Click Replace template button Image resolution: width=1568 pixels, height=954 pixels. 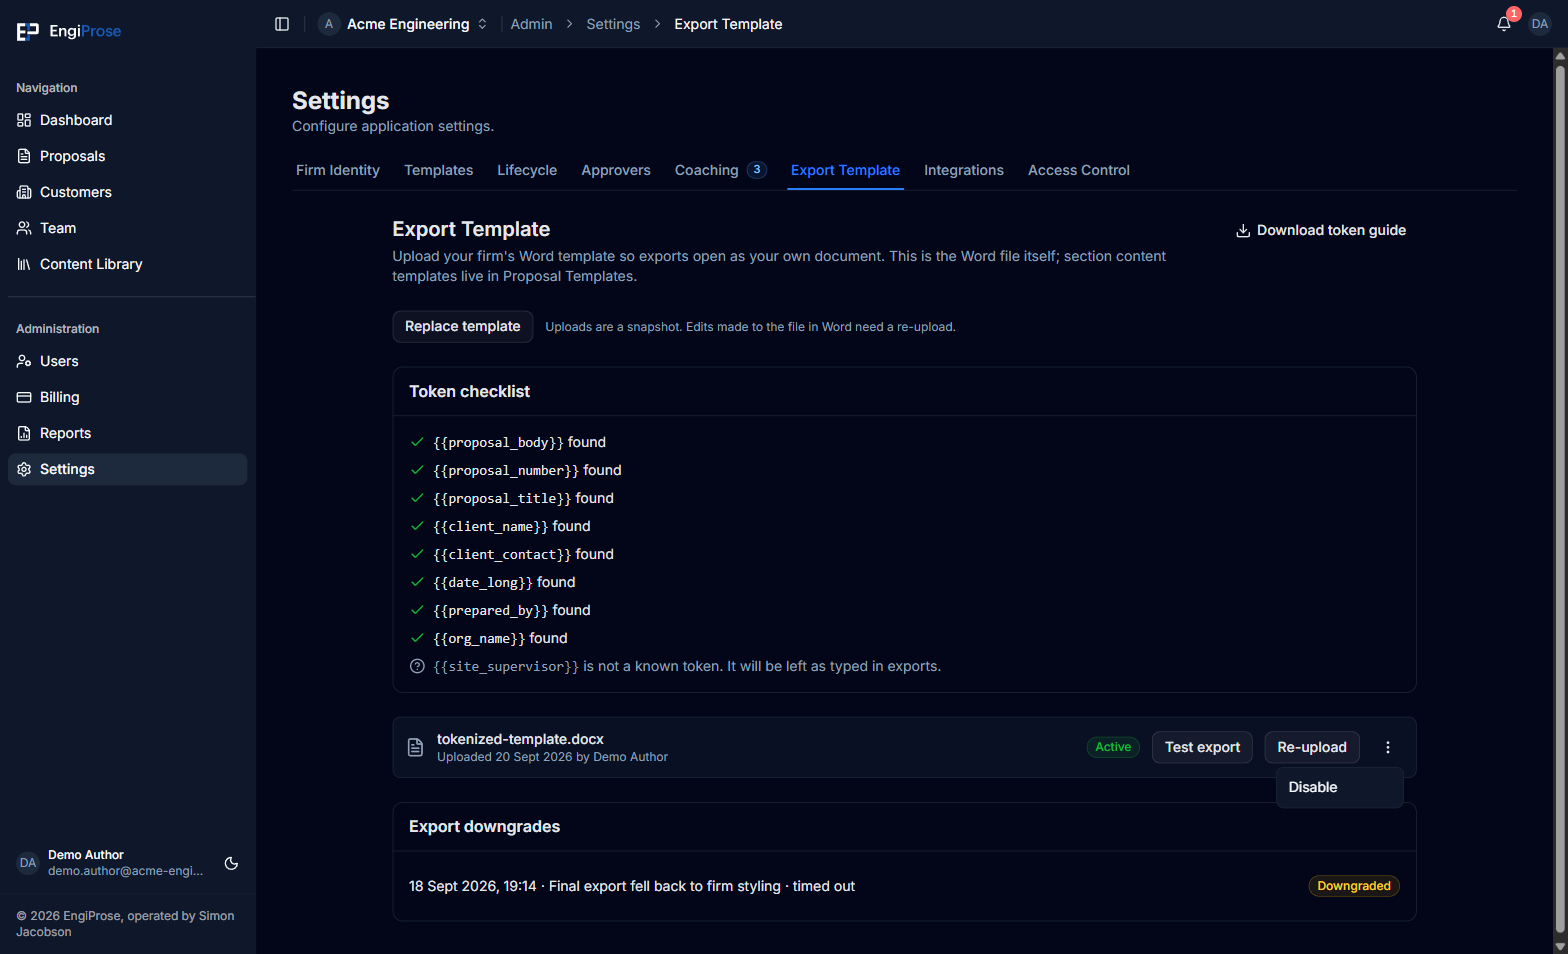462,326
